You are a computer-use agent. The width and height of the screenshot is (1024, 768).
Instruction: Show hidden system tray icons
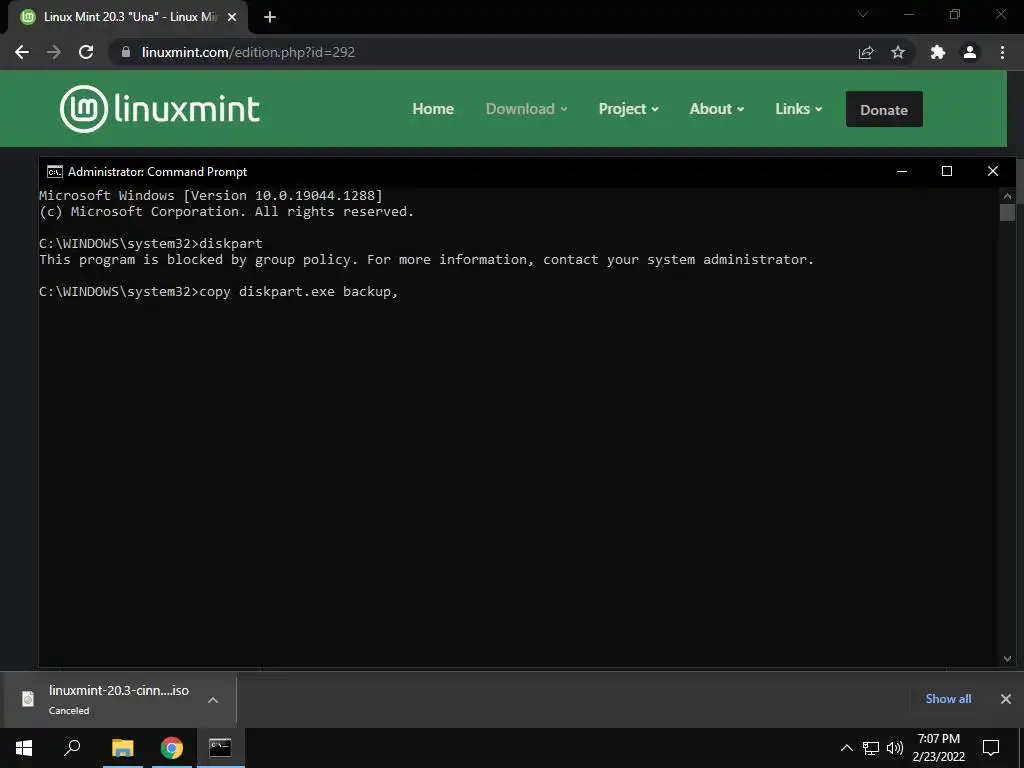[x=846, y=748]
